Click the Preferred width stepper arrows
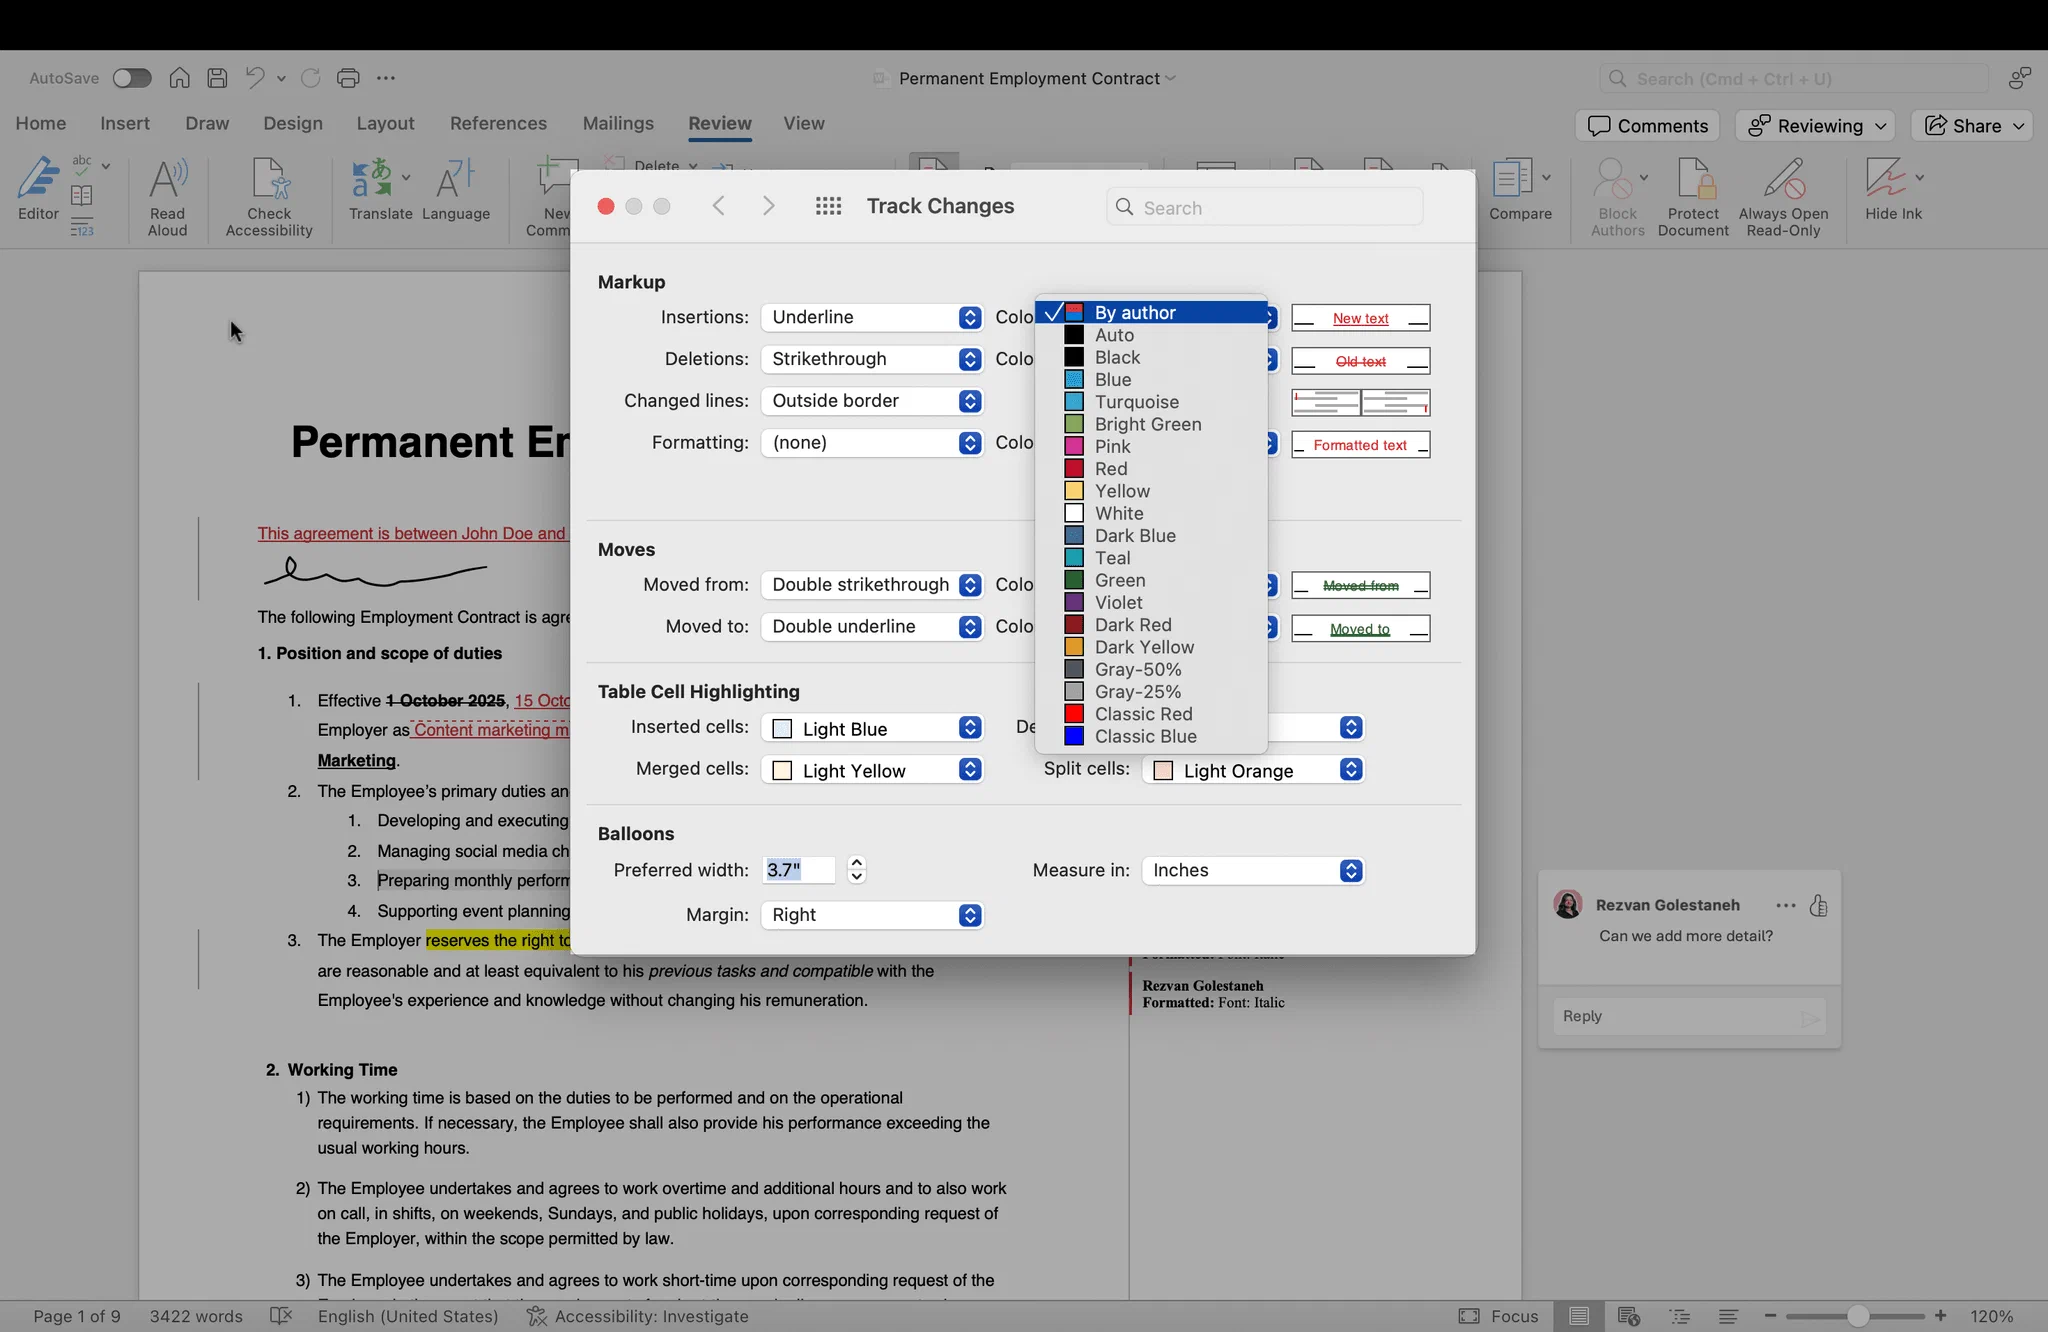 pyautogui.click(x=857, y=870)
